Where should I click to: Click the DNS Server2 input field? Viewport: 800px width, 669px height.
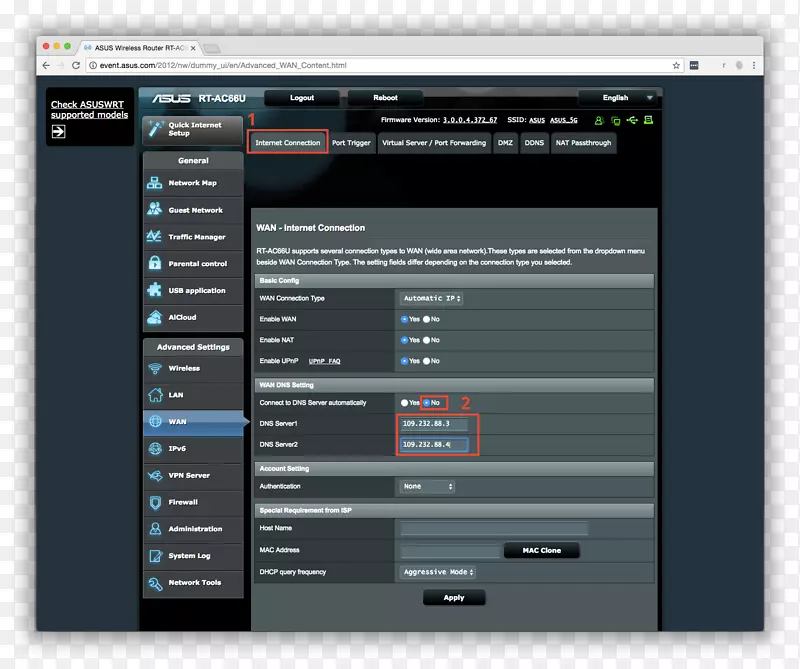pyautogui.click(x=434, y=444)
